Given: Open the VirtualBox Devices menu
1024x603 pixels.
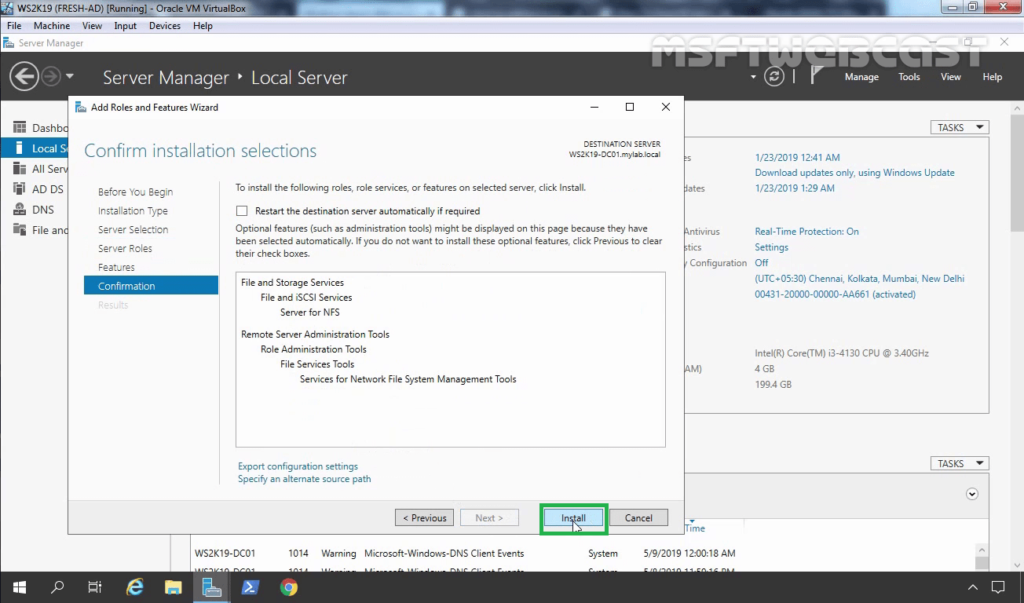Looking at the screenshot, I should 165,26.
